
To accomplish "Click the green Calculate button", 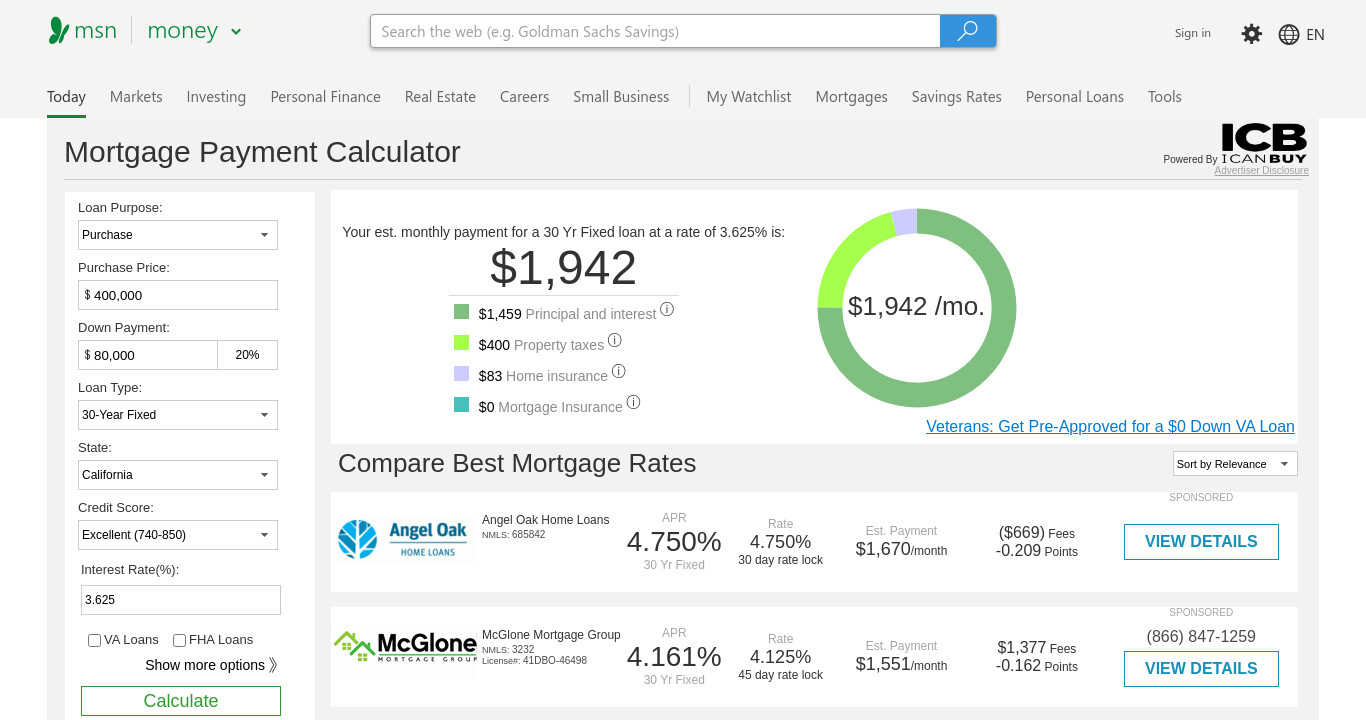I will click(181, 701).
